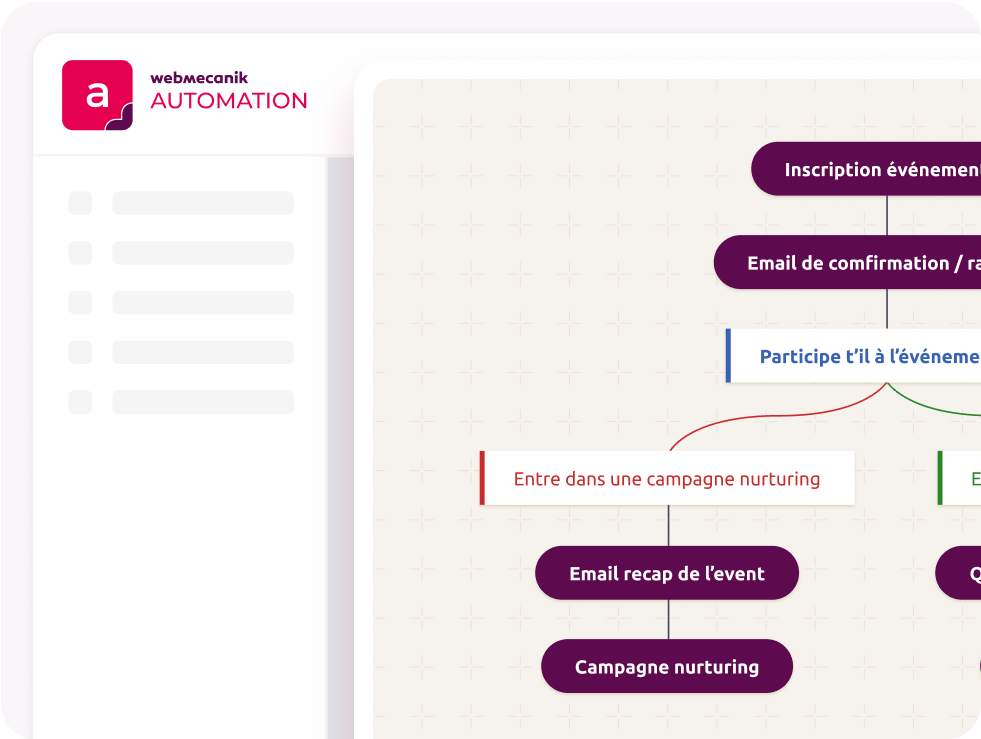Select the green branch box on the right
This screenshot has width=981, height=739.
click(x=961, y=478)
